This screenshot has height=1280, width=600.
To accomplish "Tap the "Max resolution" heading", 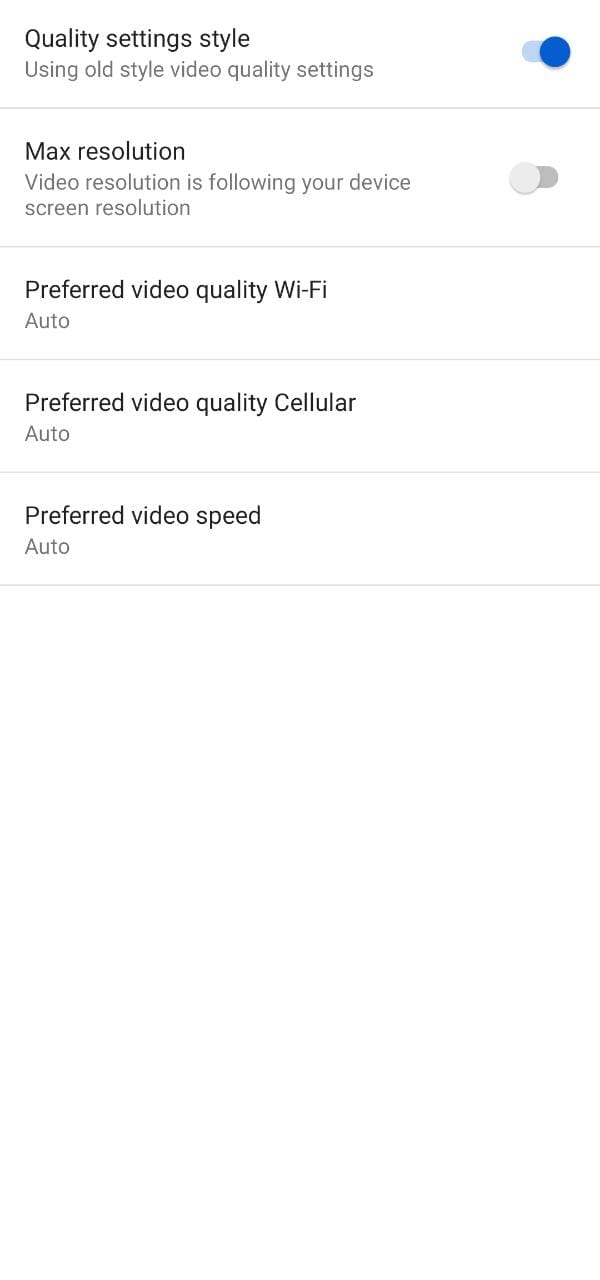I will [x=105, y=151].
